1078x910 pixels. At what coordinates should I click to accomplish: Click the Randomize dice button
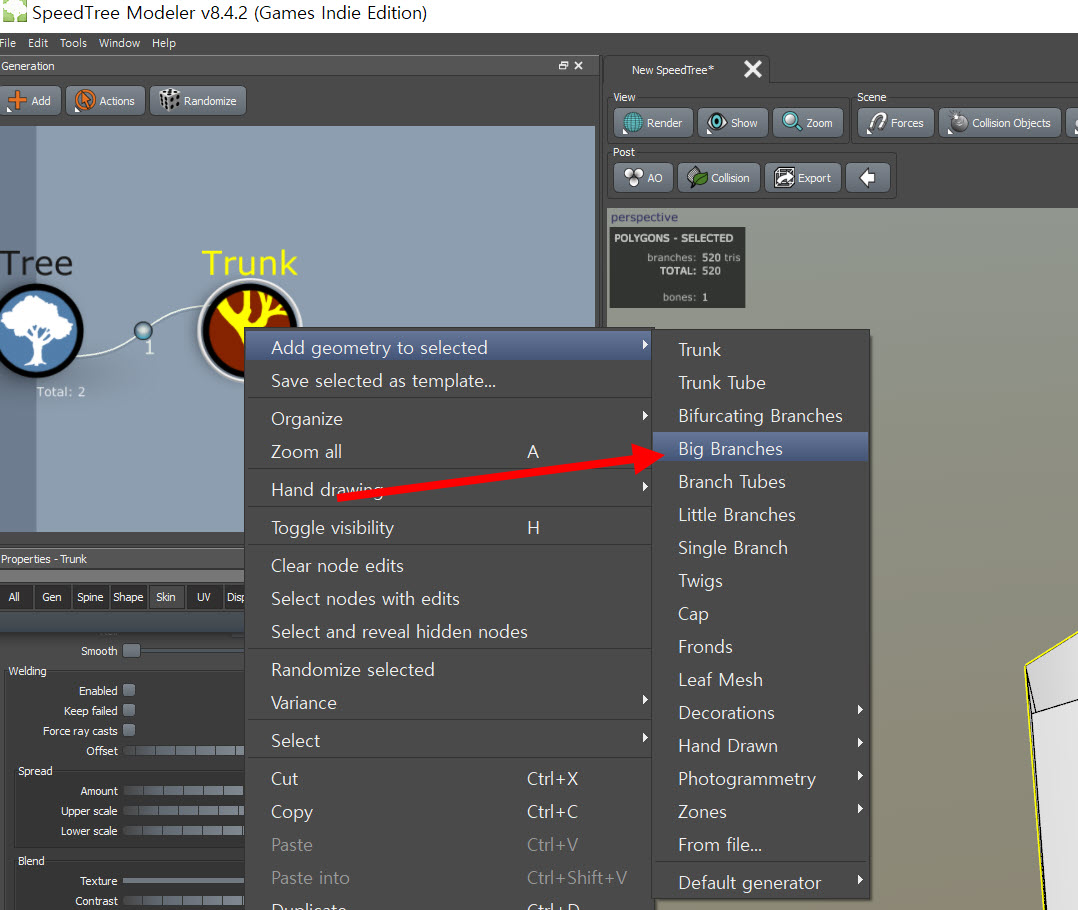click(197, 101)
